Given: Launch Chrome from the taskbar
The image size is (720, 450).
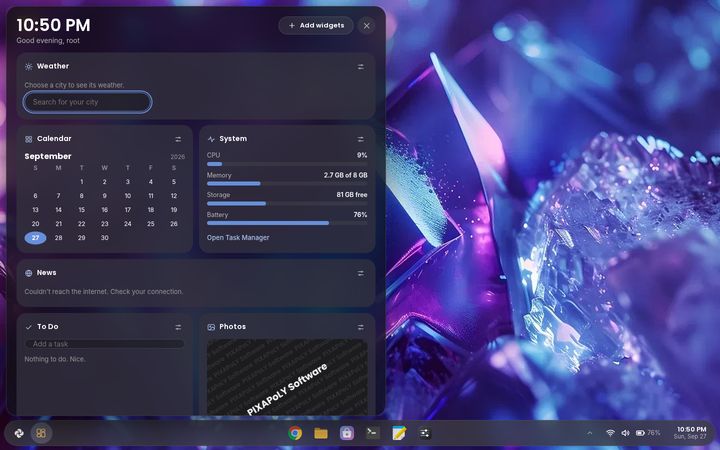Looking at the screenshot, I should 295,433.
